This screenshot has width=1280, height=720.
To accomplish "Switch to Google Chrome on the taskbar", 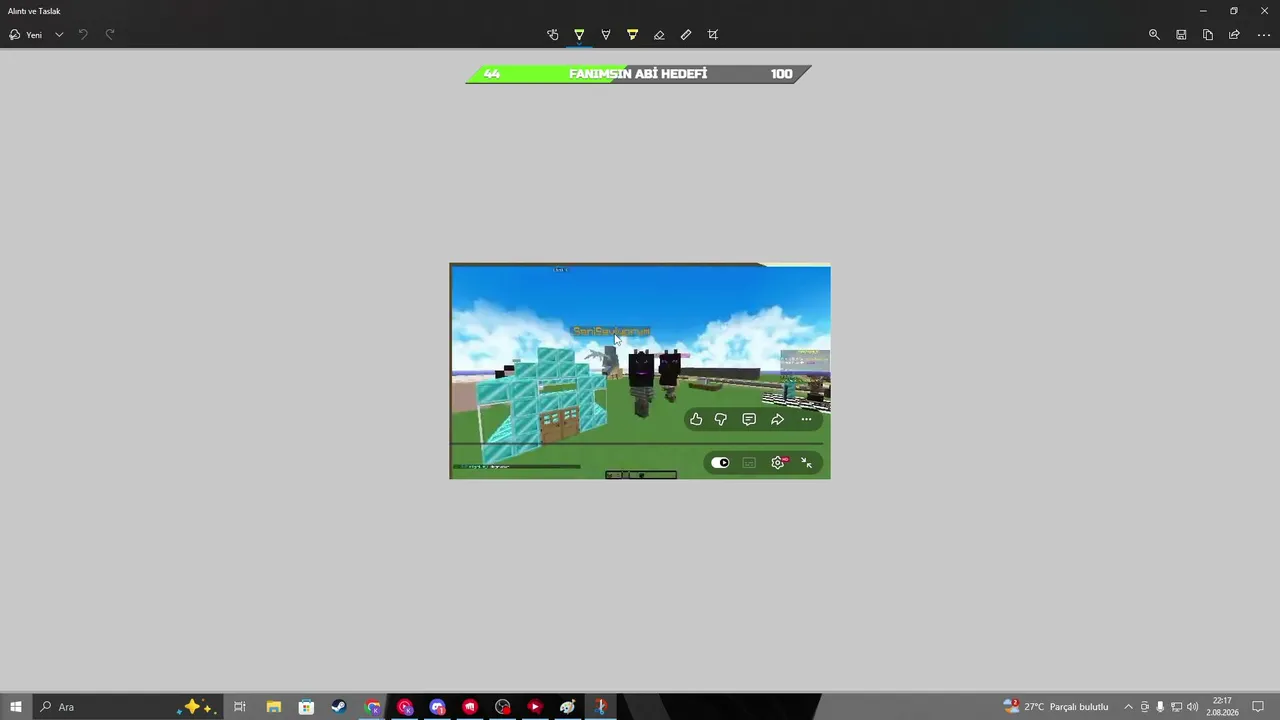I will pyautogui.click(x=372, y=707).
